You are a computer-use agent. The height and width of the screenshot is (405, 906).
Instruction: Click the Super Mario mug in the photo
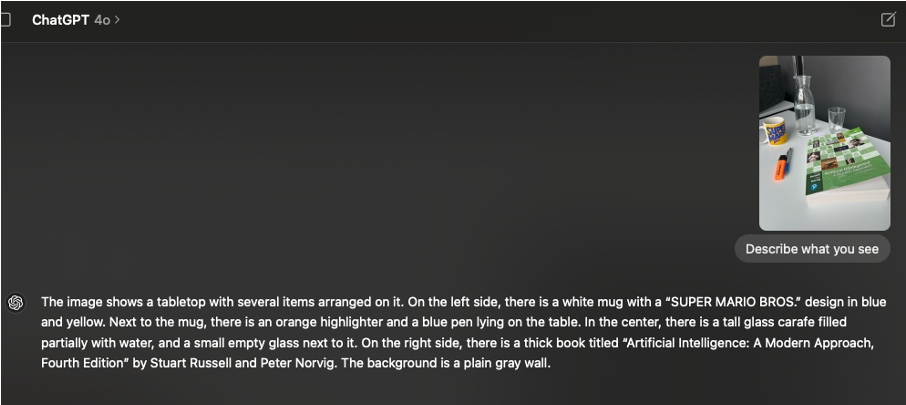(775, 132)
